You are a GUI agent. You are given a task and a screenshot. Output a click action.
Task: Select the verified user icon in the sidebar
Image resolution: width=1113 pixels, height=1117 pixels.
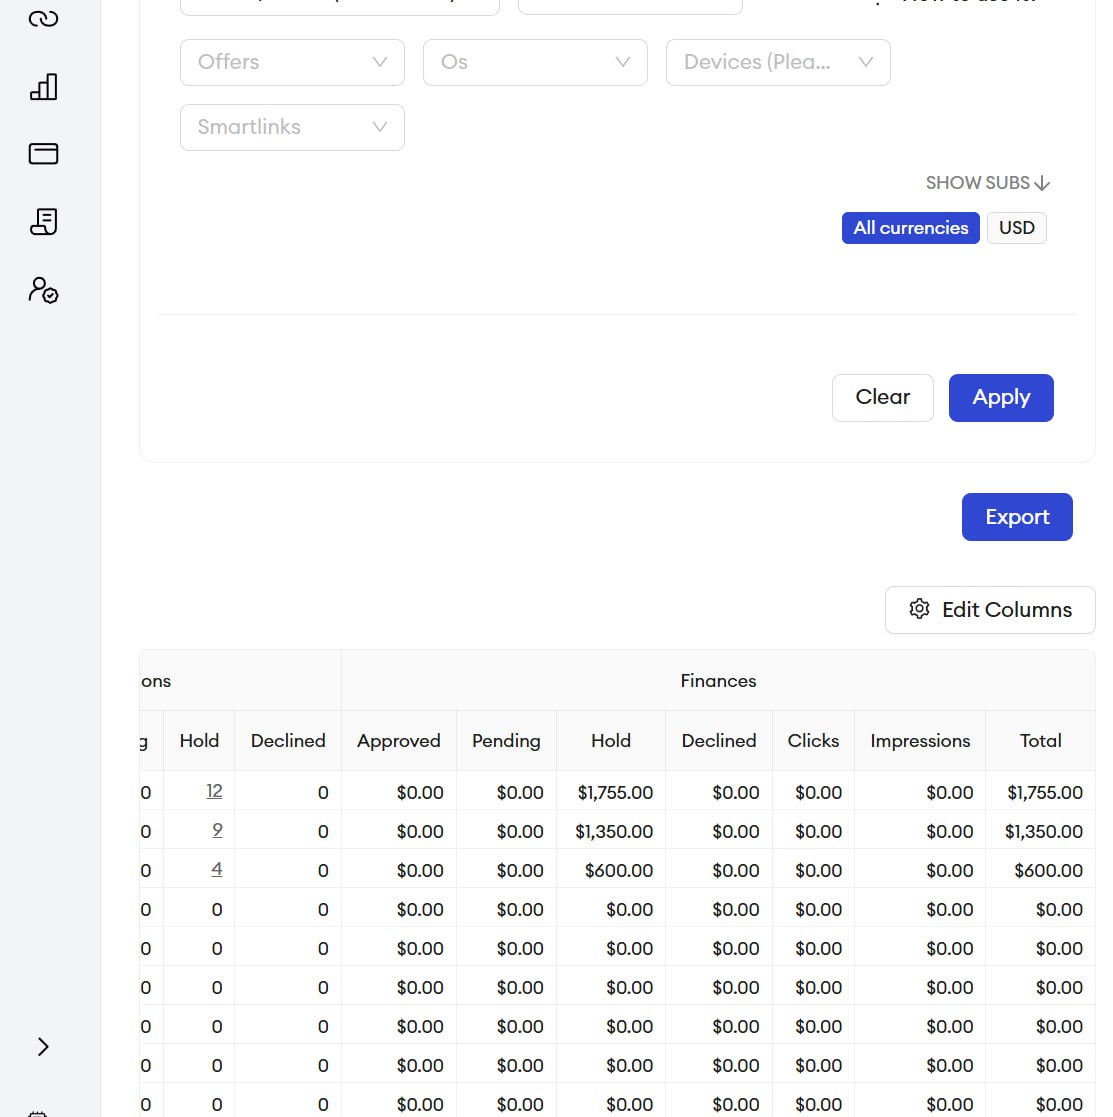pos(43,290)
